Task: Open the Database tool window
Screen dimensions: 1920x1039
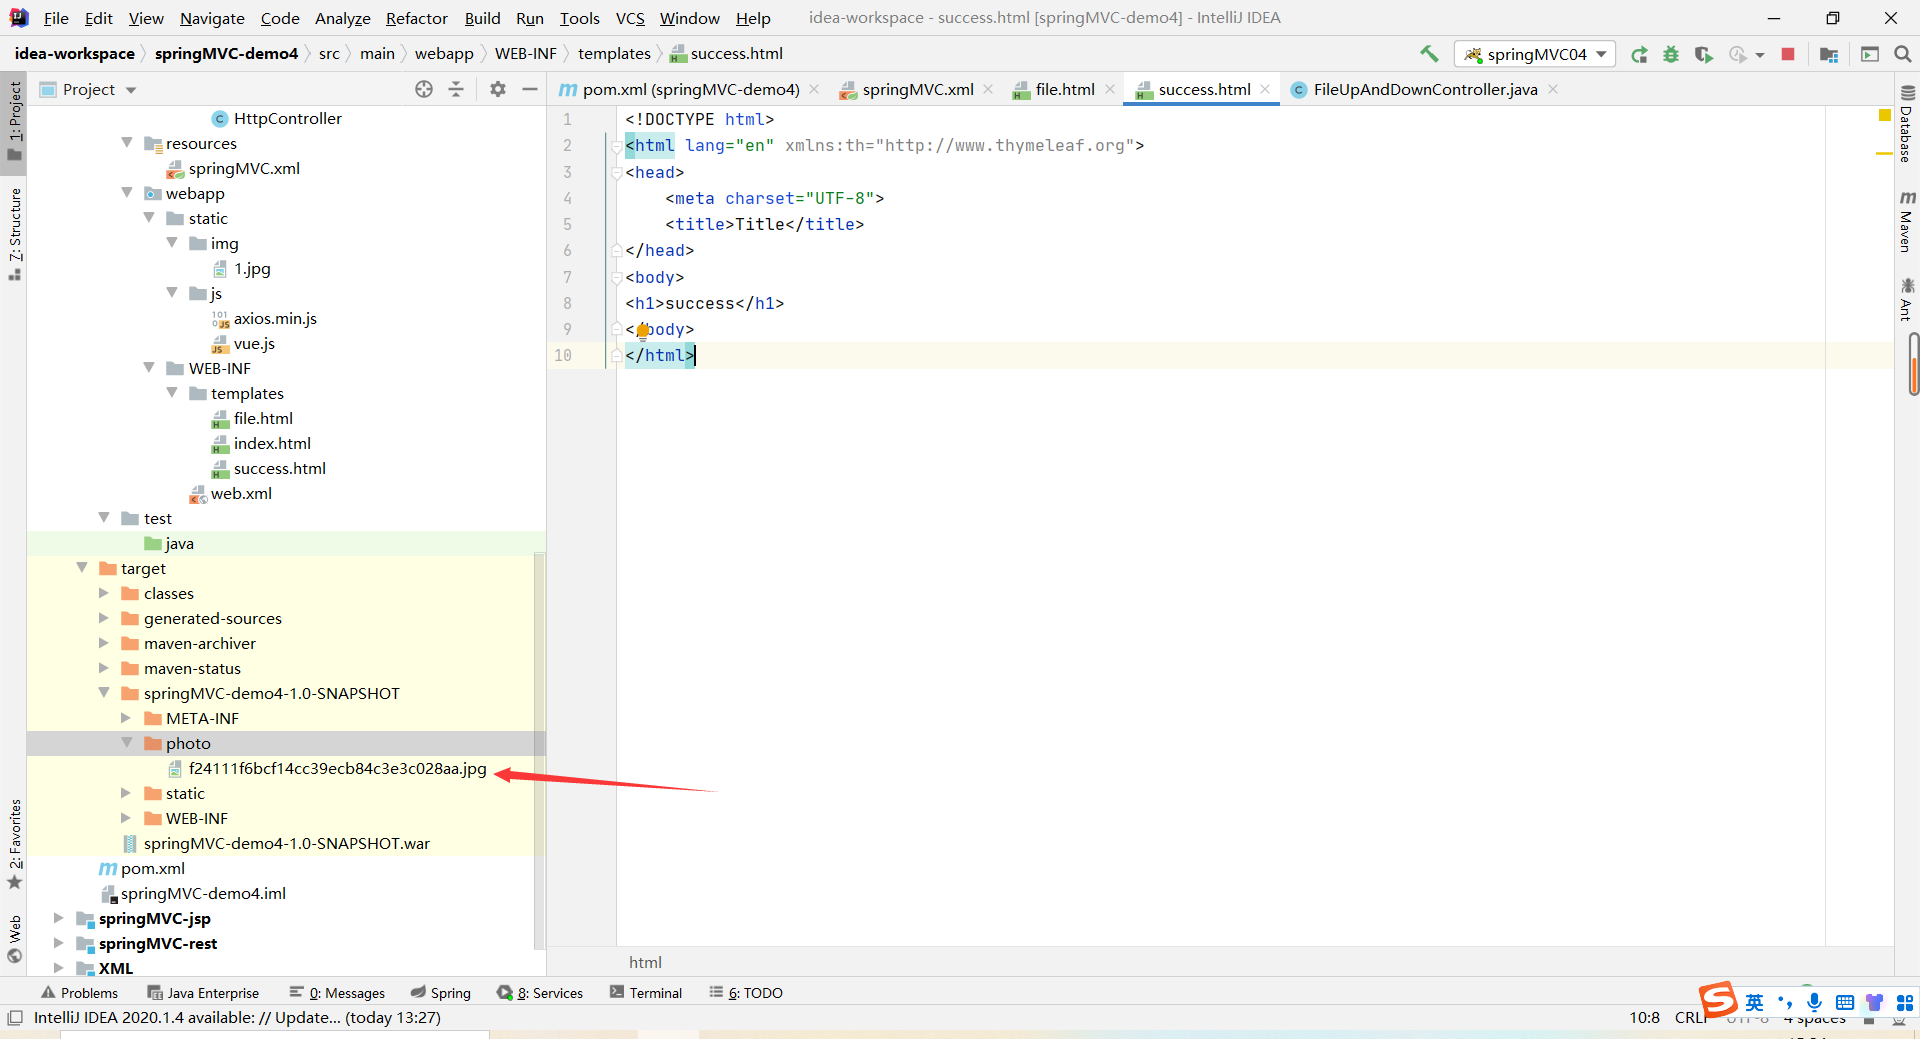Action: [x=1906, y=125]
